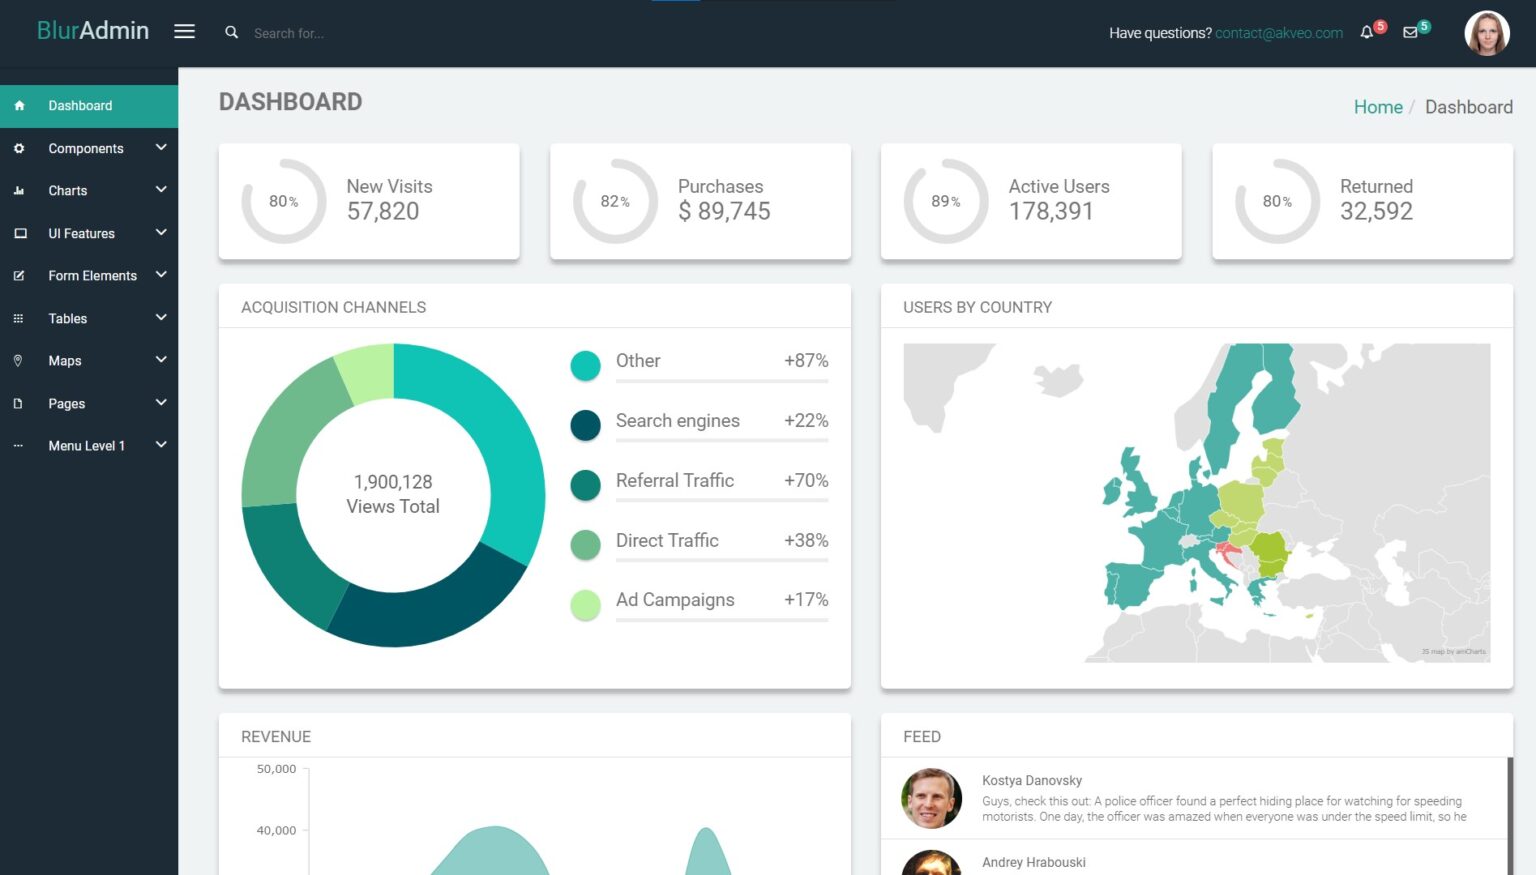This screenshot has width=1536, height=875.
Task: Open the Tables grid icon
Action: pyautogui.click(x=20, y=318)
